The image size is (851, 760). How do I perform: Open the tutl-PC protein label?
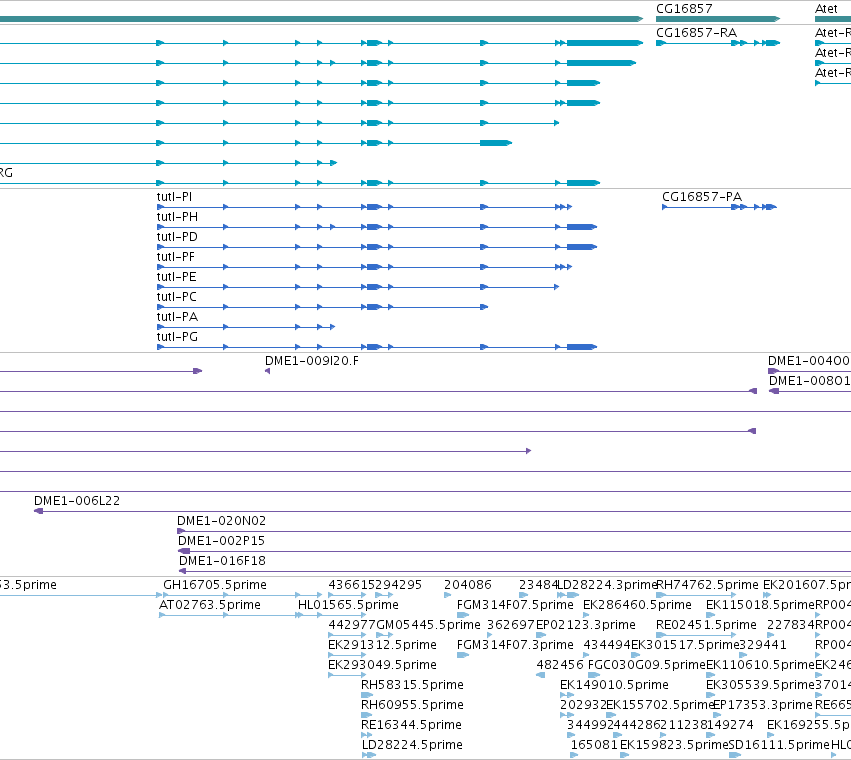pyautogui.click(x=176, y=297)
